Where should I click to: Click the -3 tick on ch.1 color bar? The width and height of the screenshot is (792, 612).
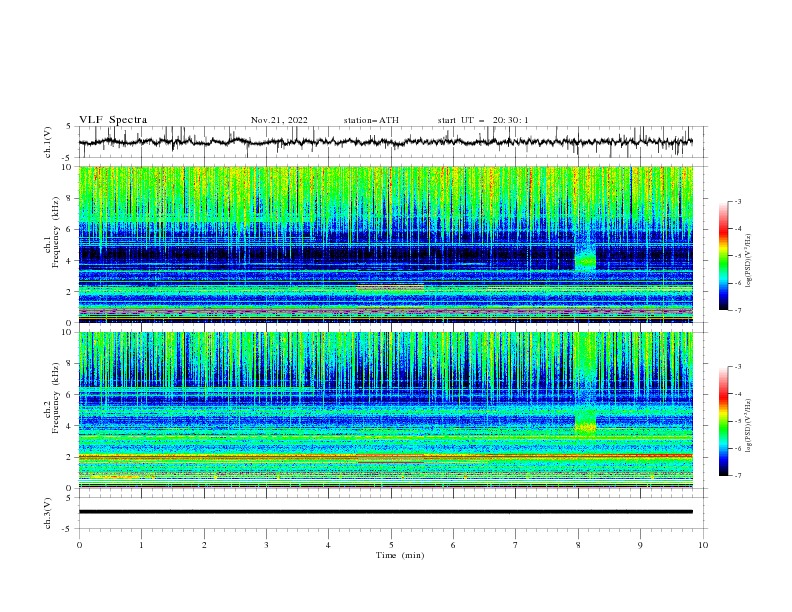pyautogui.click(x=737, y=201)
